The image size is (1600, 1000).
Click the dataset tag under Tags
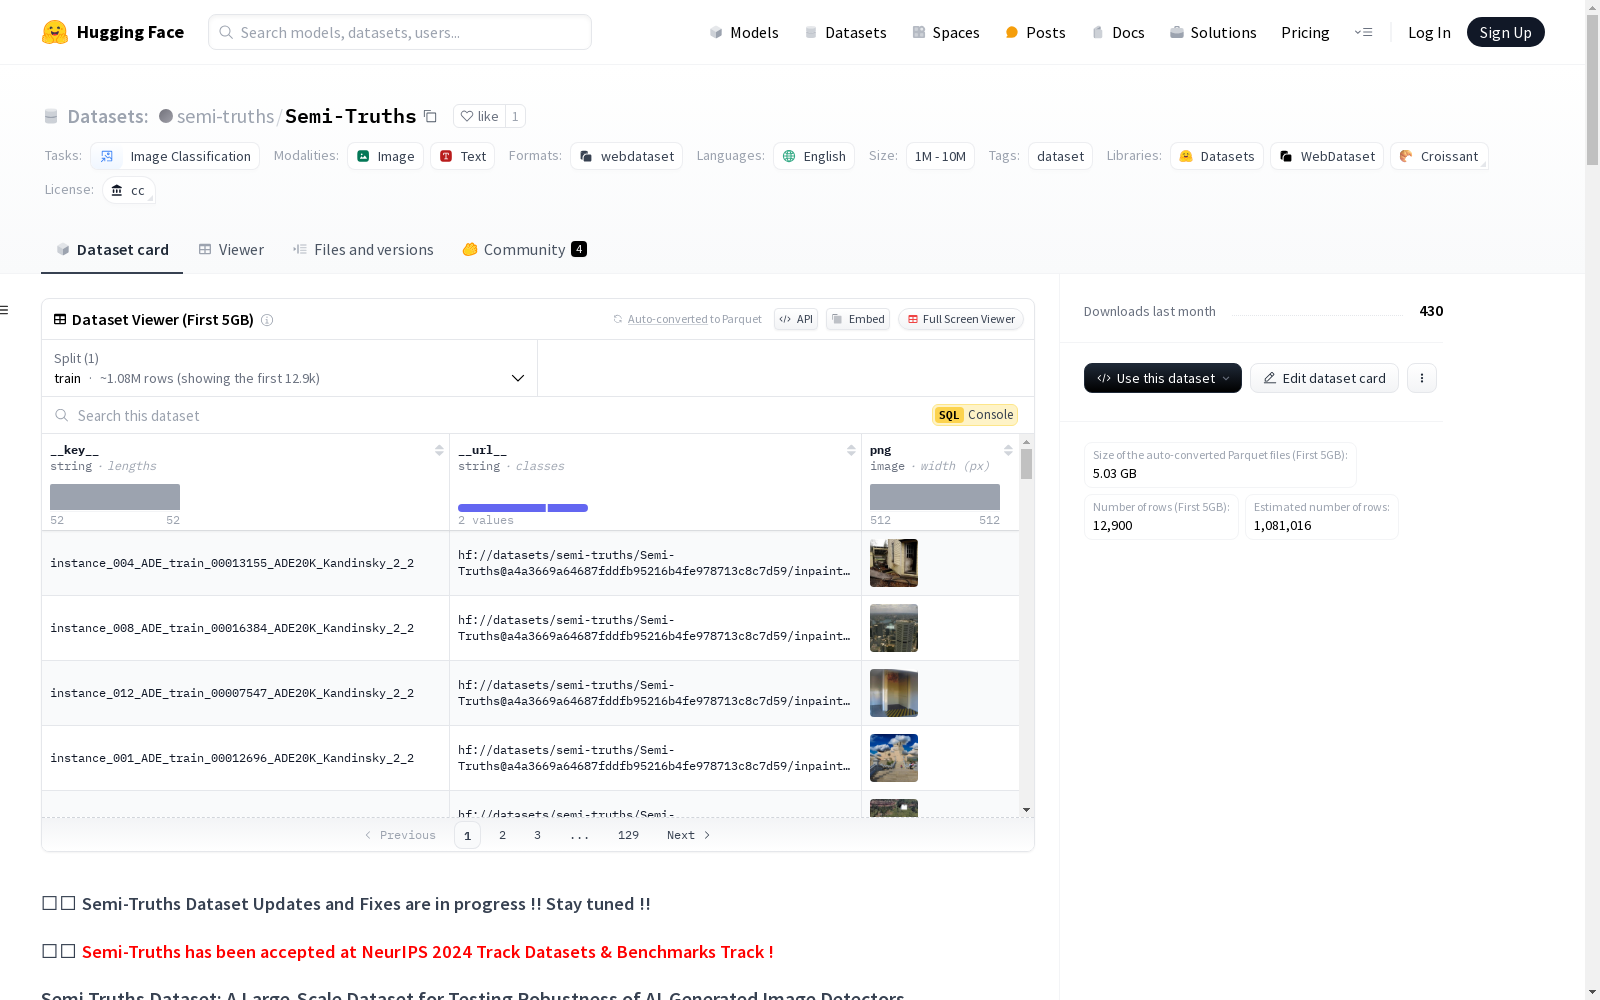pos(1060,156)
